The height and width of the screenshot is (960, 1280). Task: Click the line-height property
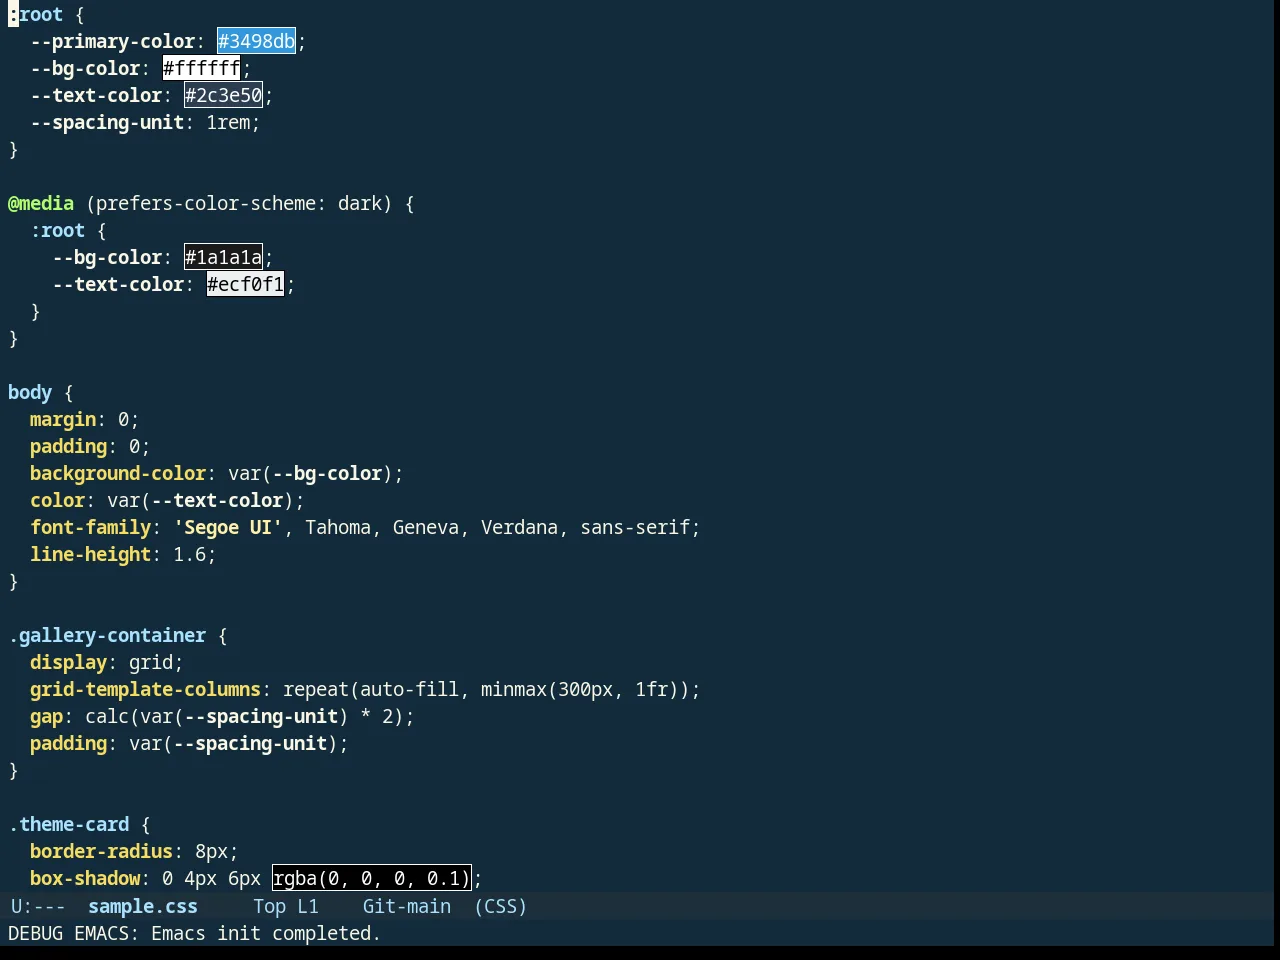91,554
